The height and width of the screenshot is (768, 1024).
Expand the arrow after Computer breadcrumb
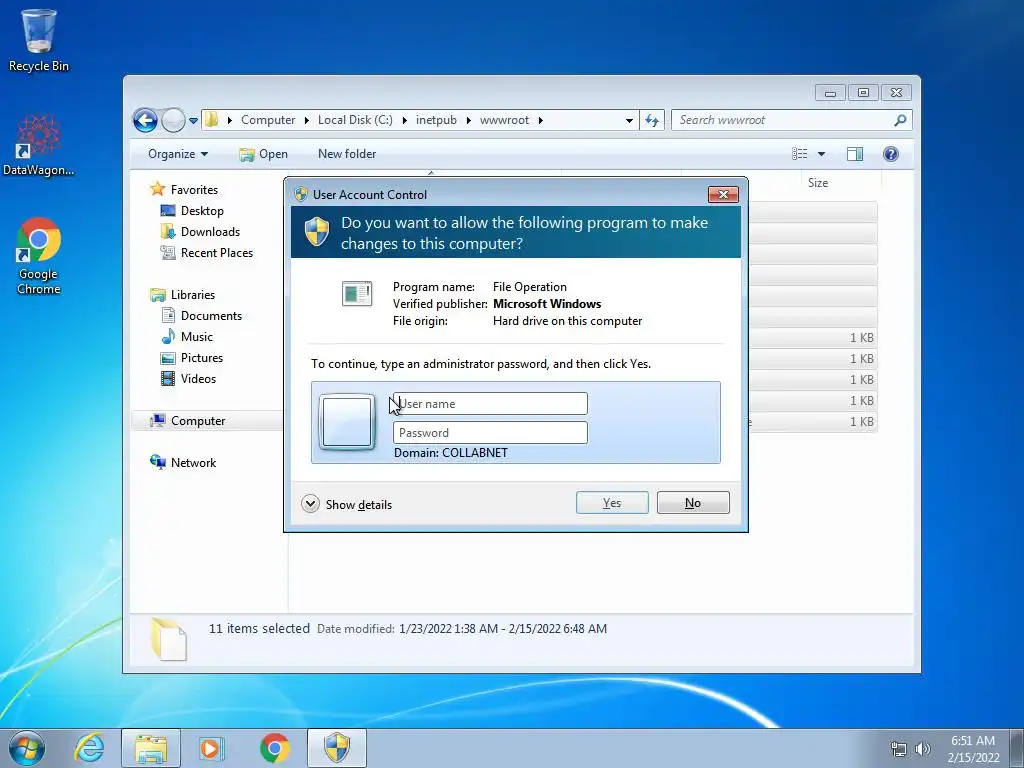[306, 120]
